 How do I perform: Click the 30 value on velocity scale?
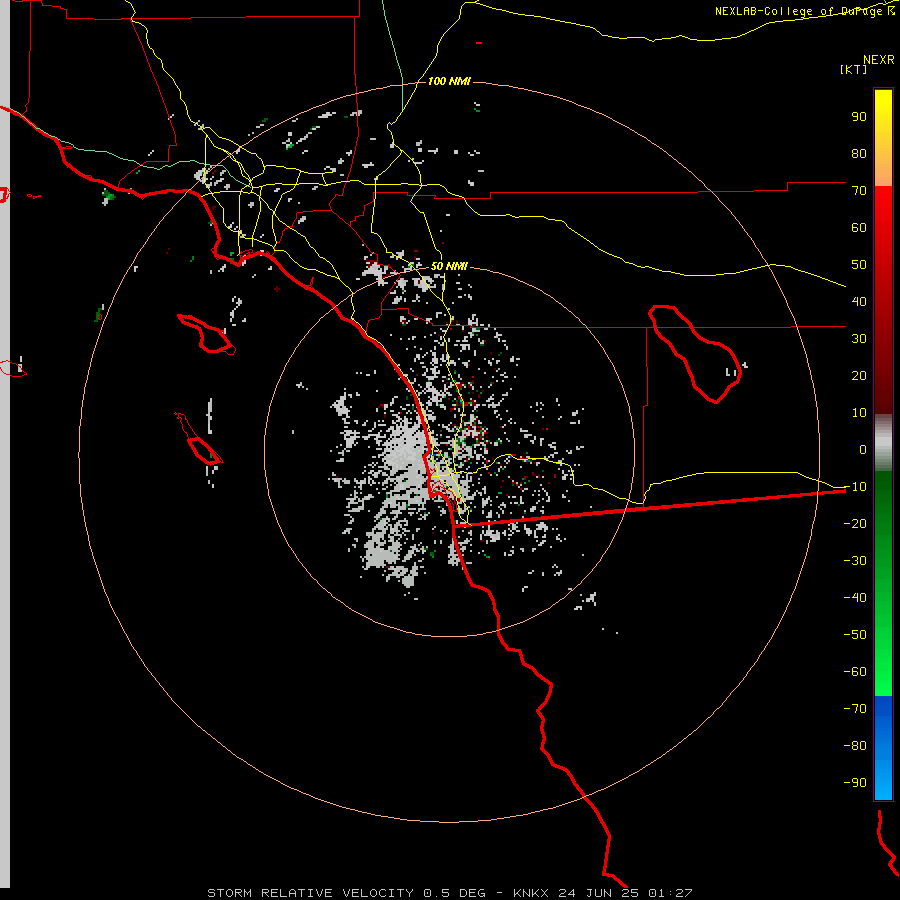click(859, 339)
